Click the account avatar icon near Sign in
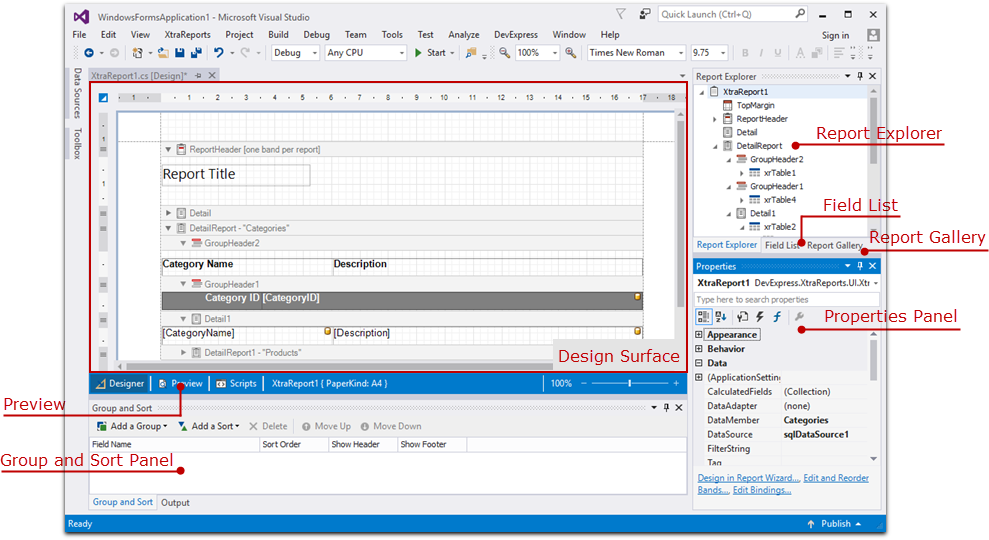This screenshot has height=540, width=989. pos(873,35)
